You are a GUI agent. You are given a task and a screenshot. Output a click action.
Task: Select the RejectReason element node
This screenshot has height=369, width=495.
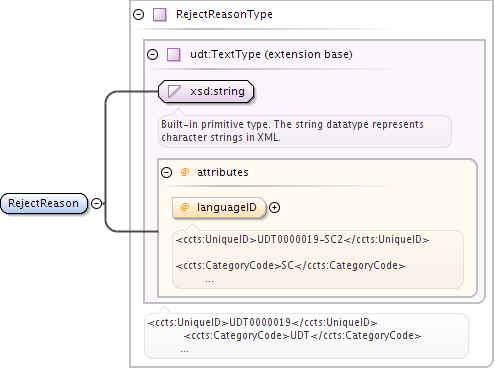click(44, 203)
